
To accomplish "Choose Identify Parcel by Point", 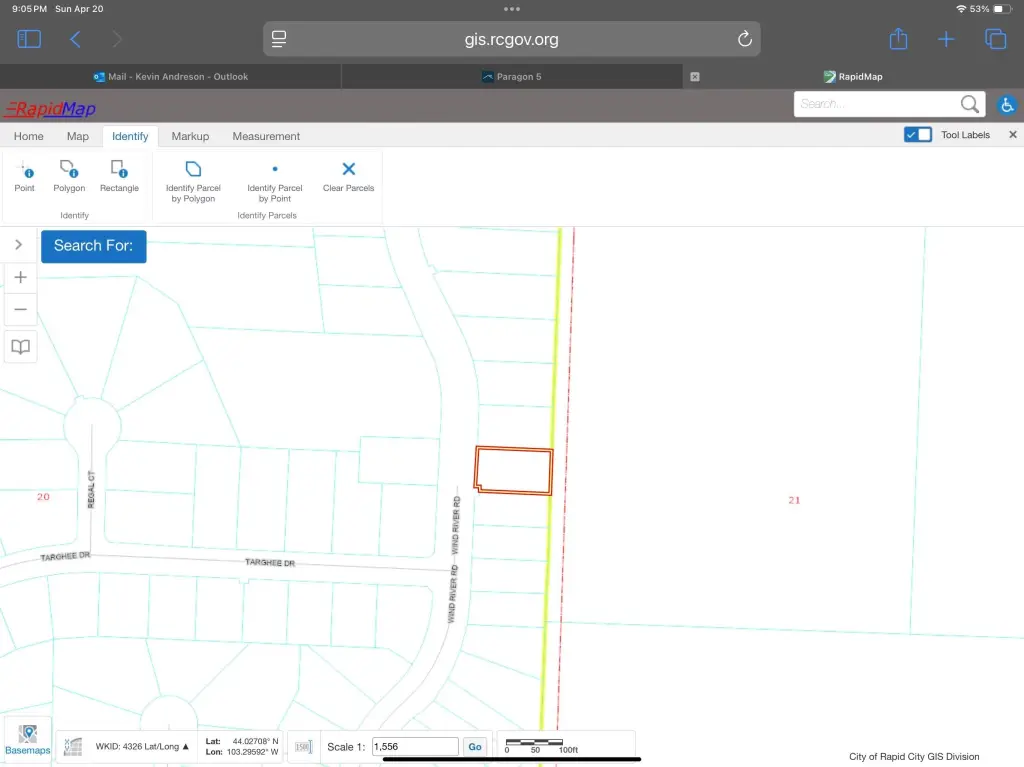I will [275, 180].
